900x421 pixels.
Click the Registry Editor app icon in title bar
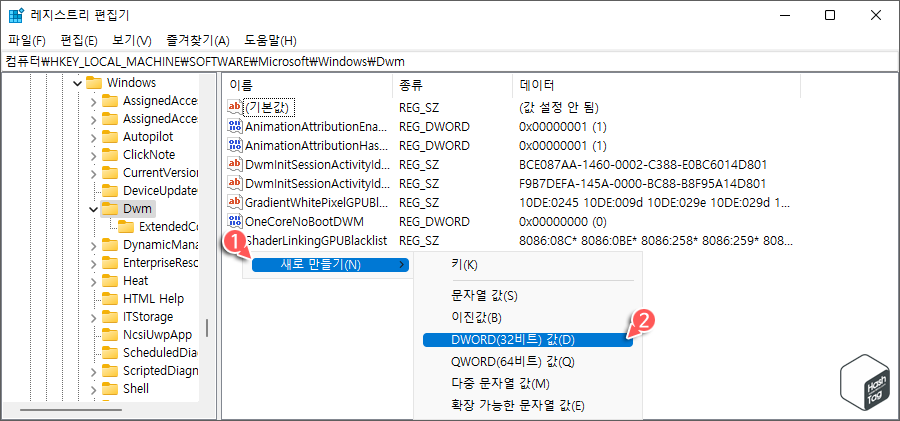[x=15, y=16]
